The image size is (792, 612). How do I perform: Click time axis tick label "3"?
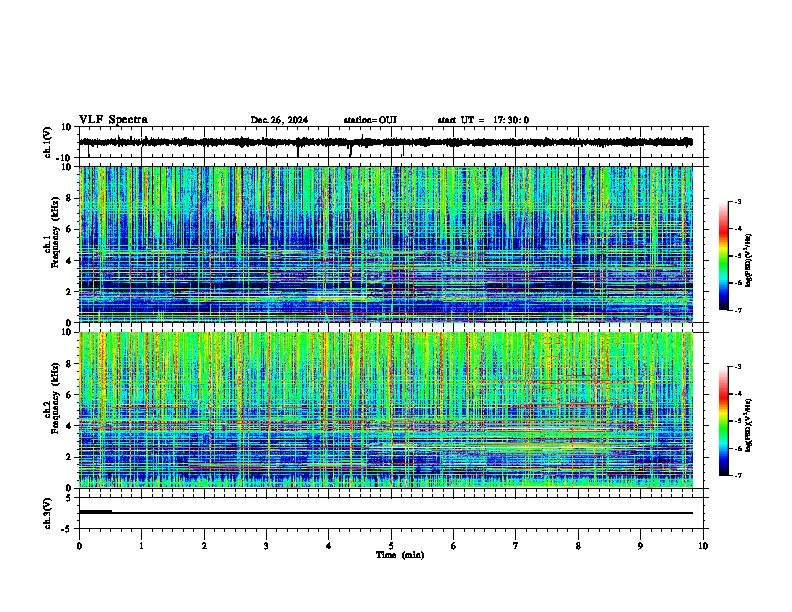[x=266, y=546]
